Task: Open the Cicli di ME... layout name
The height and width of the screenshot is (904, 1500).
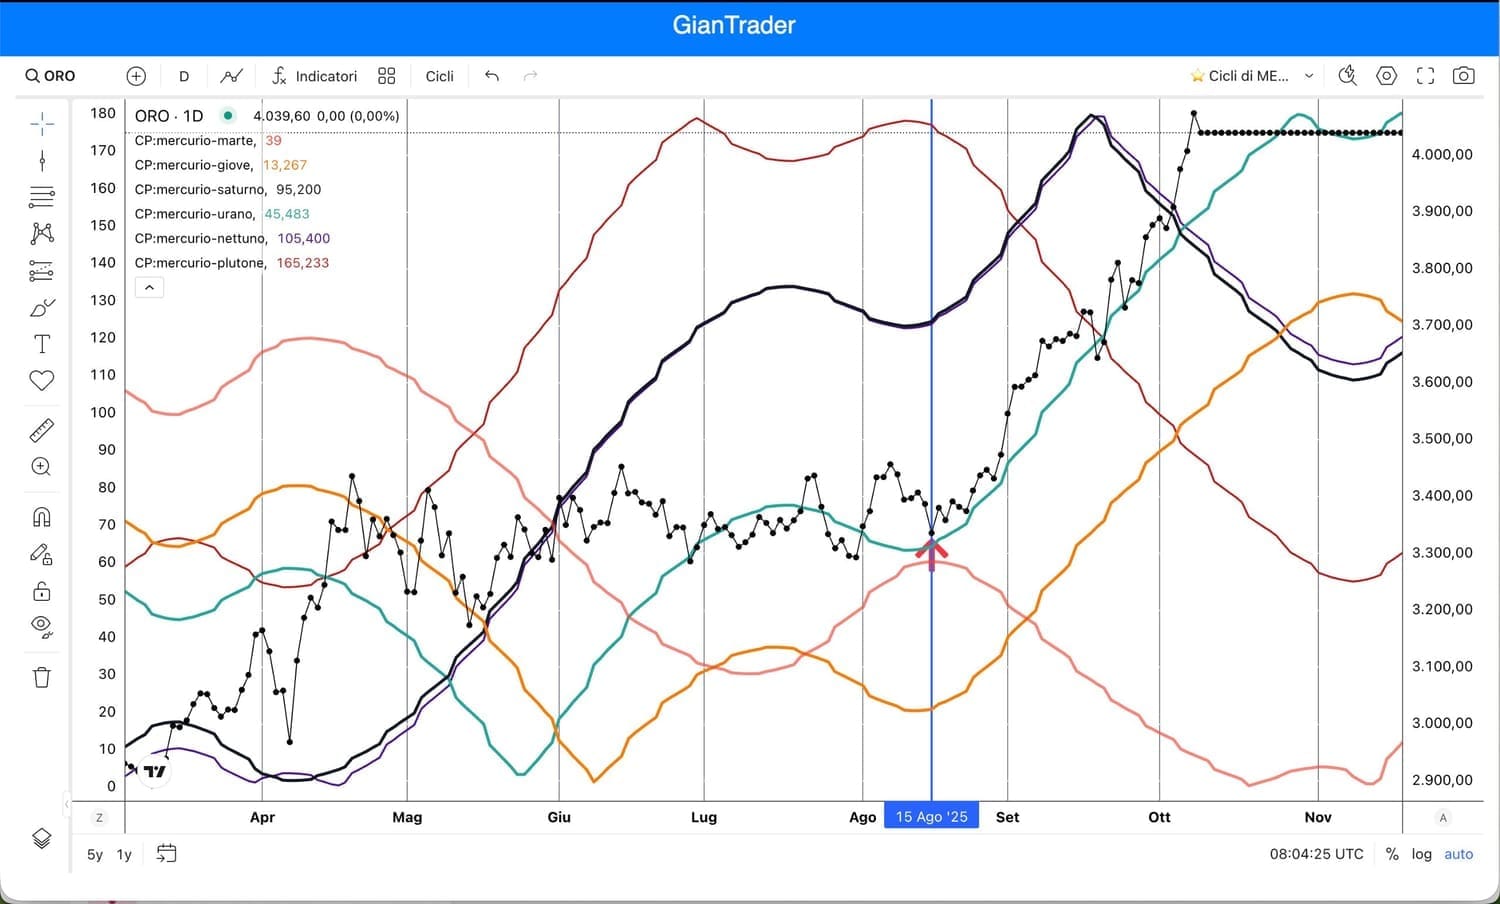Action: [1248, 76]
